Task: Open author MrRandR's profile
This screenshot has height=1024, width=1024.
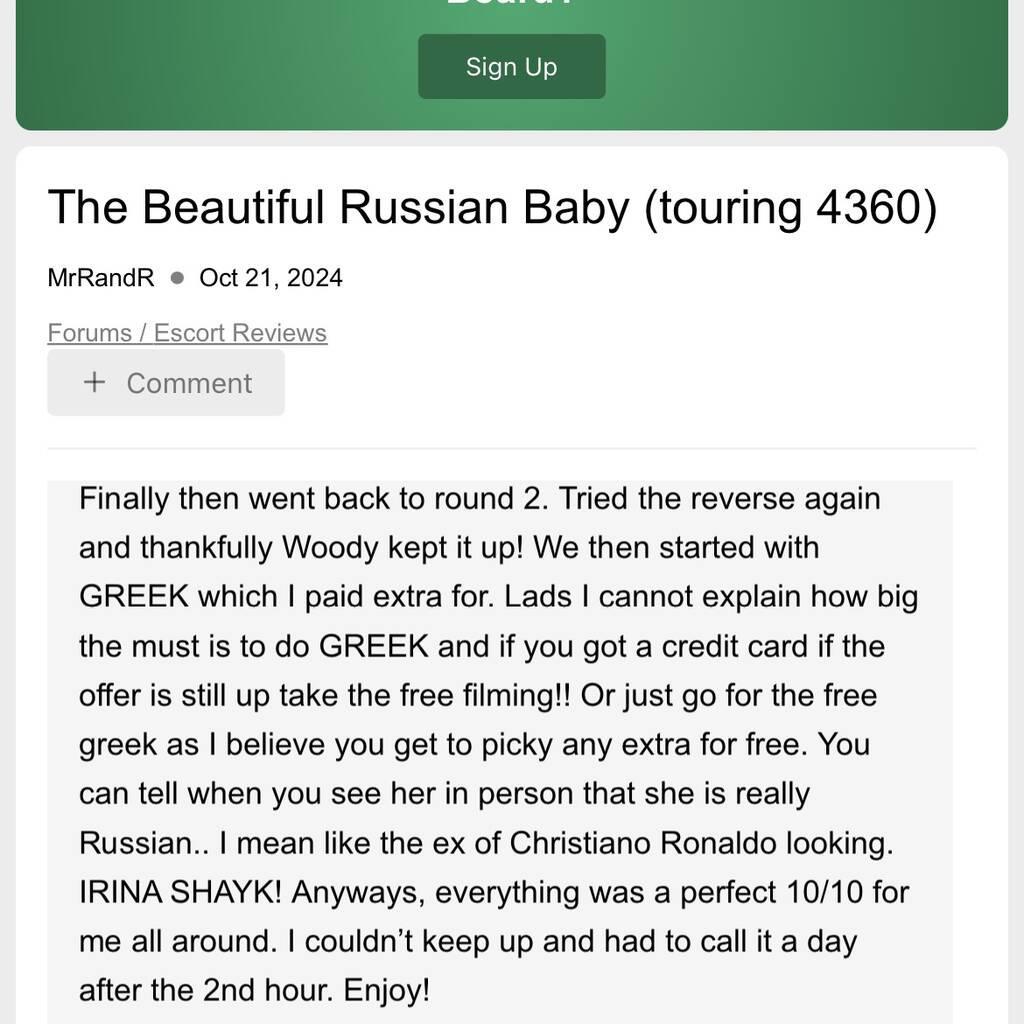Action: 101,278
